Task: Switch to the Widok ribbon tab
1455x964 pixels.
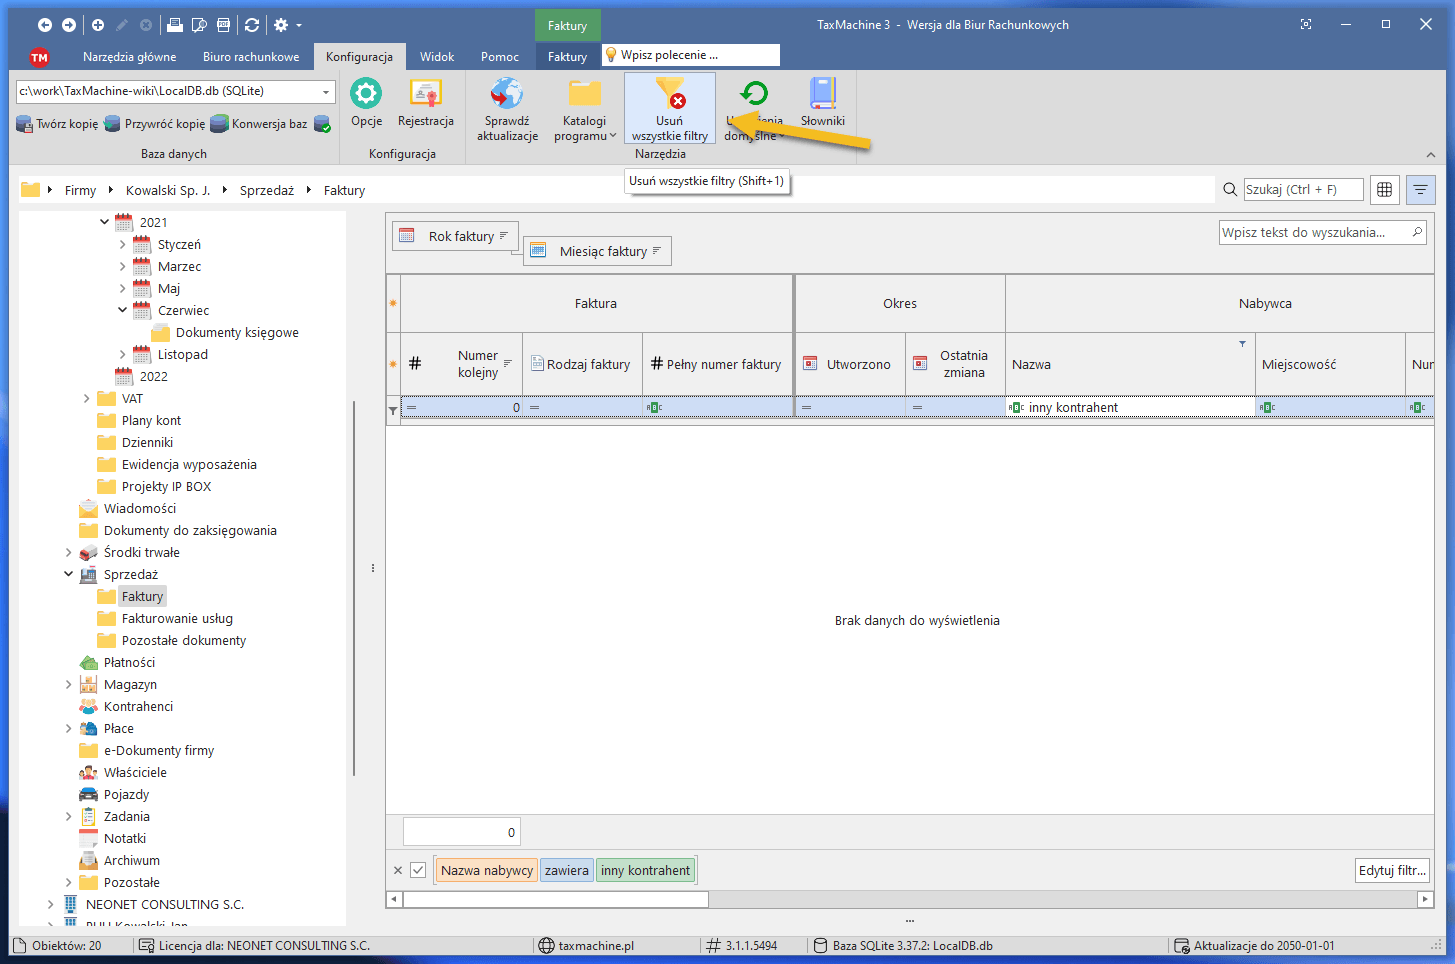Action: [437, 57]
